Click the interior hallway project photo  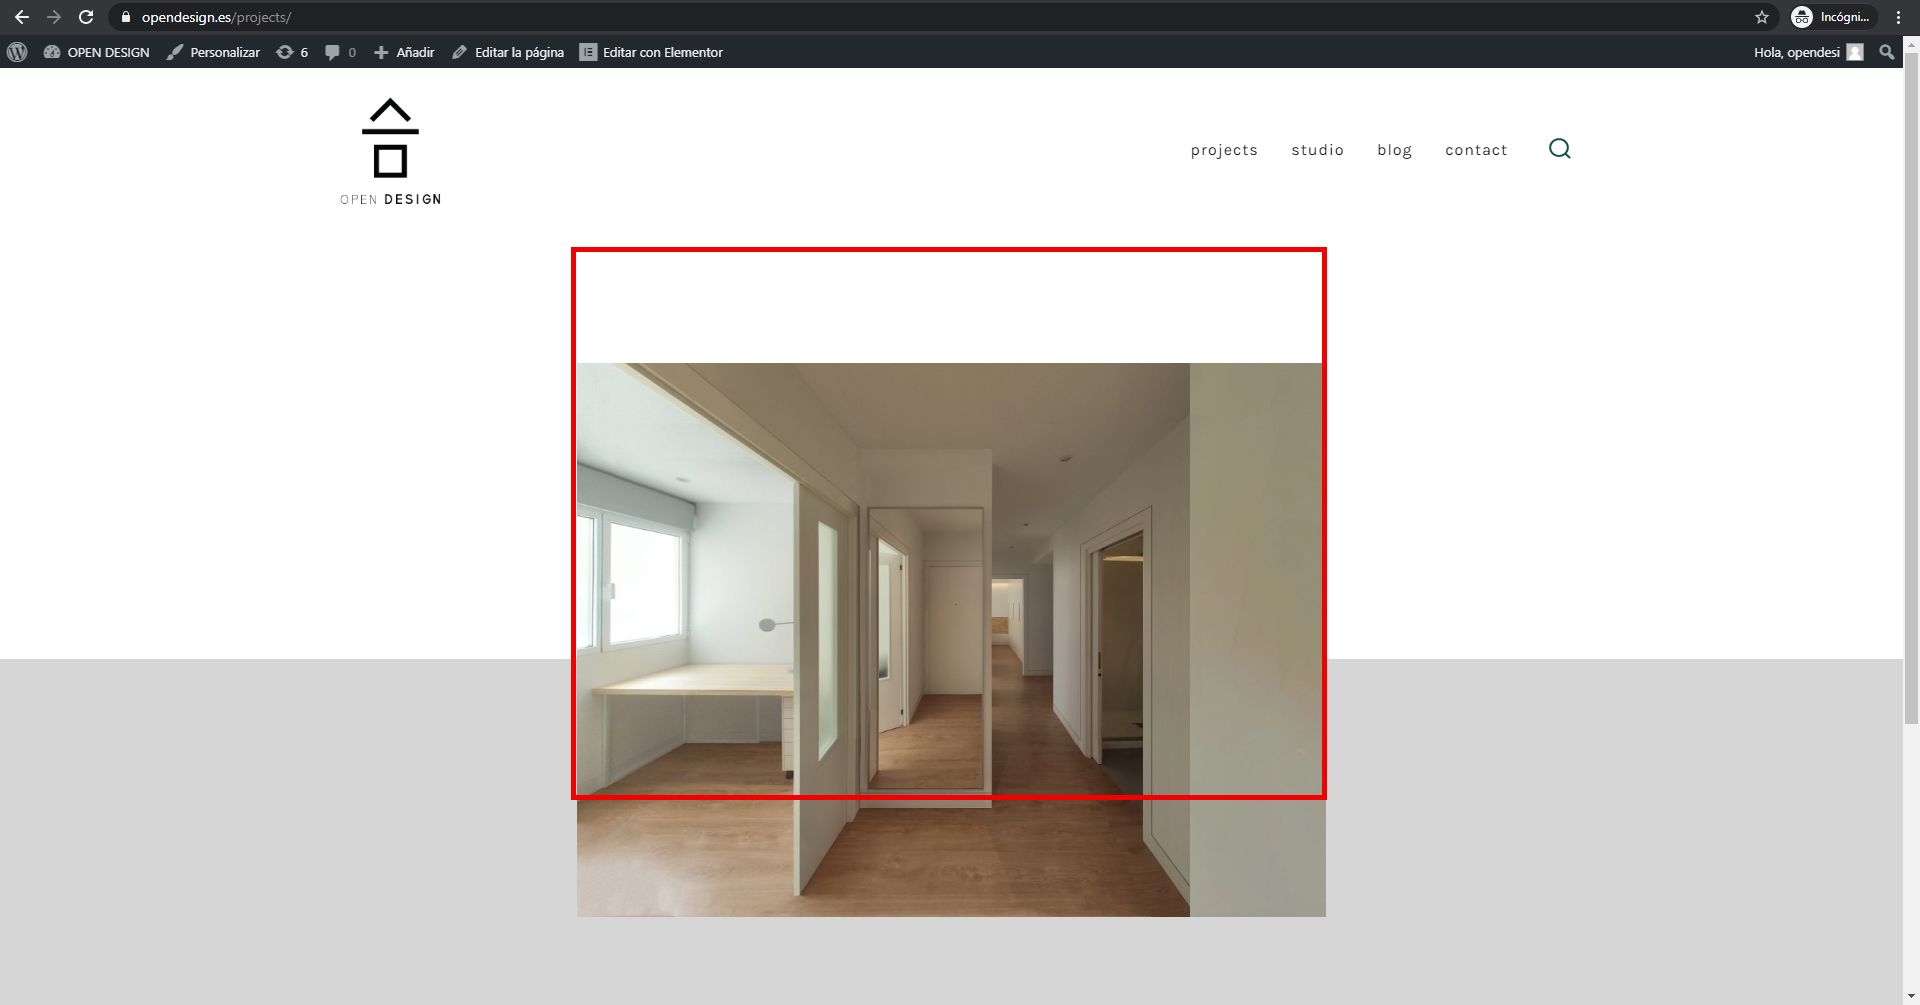click(x=951, y=640)
